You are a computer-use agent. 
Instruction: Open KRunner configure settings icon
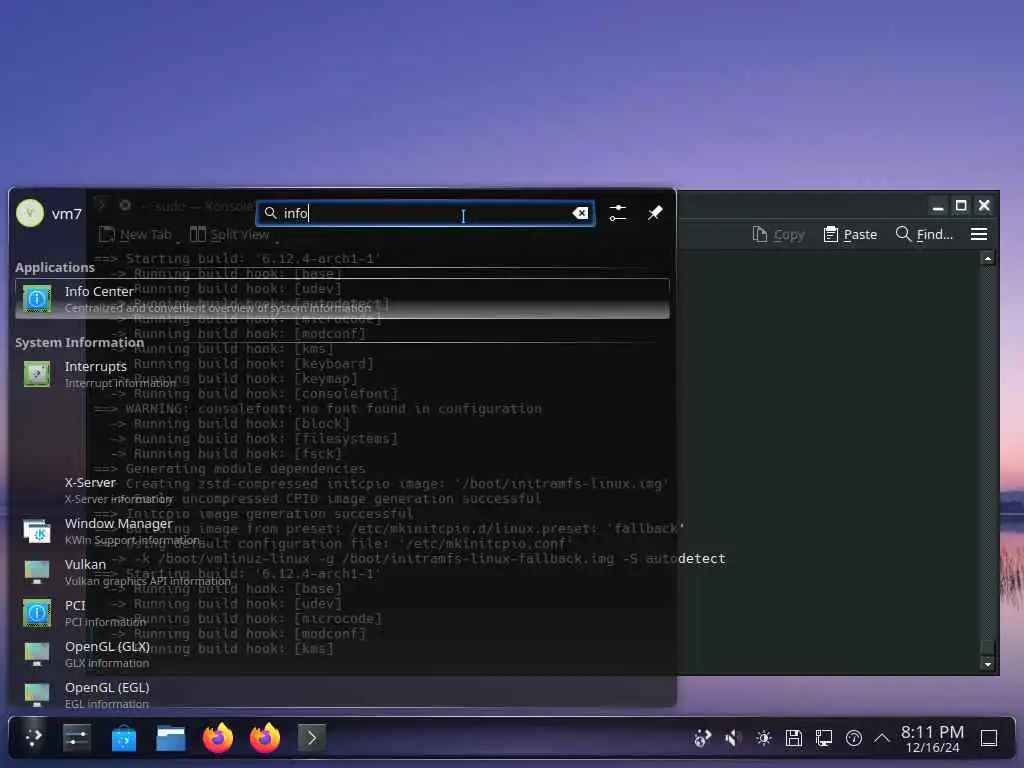pos(618,213)
